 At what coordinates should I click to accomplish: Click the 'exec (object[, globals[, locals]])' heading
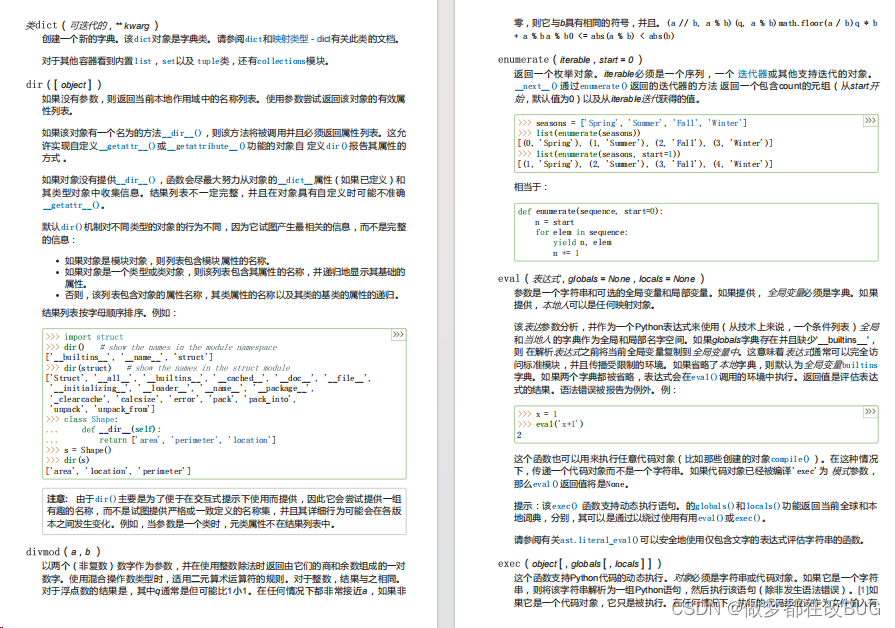(x=579, y=563)
